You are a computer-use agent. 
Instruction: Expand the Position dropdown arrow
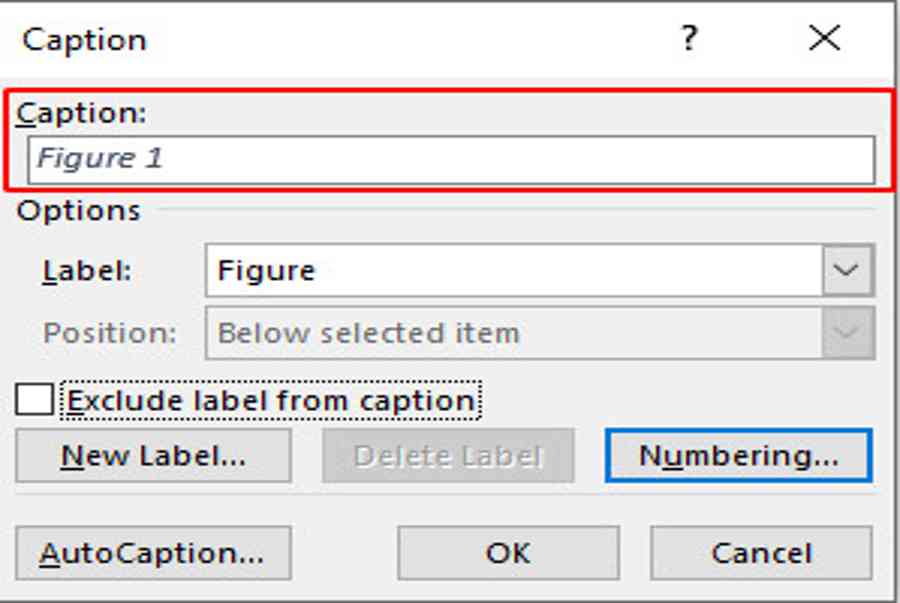click(848, 333)
